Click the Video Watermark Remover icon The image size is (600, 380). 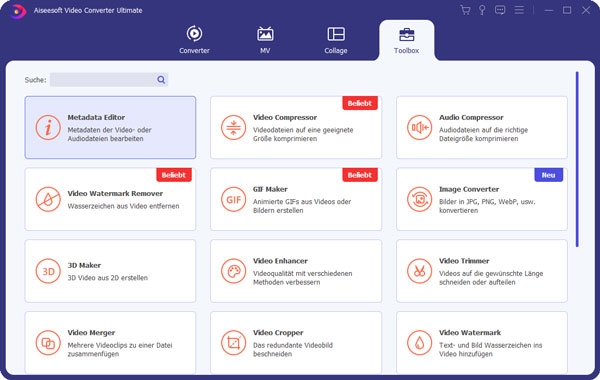(48, 199)
